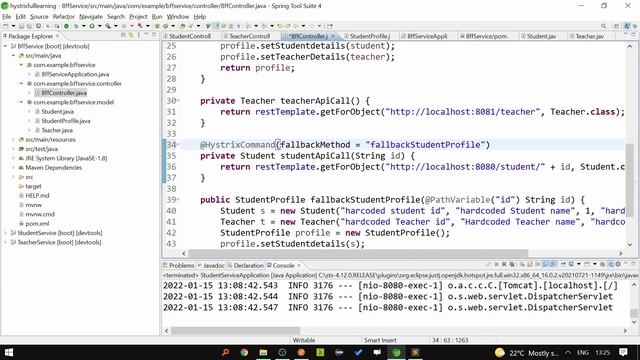Image resolution: width=640 pixels, height=360 pixels.
Task: Open the Refactor menu
Action: (63, 16)
